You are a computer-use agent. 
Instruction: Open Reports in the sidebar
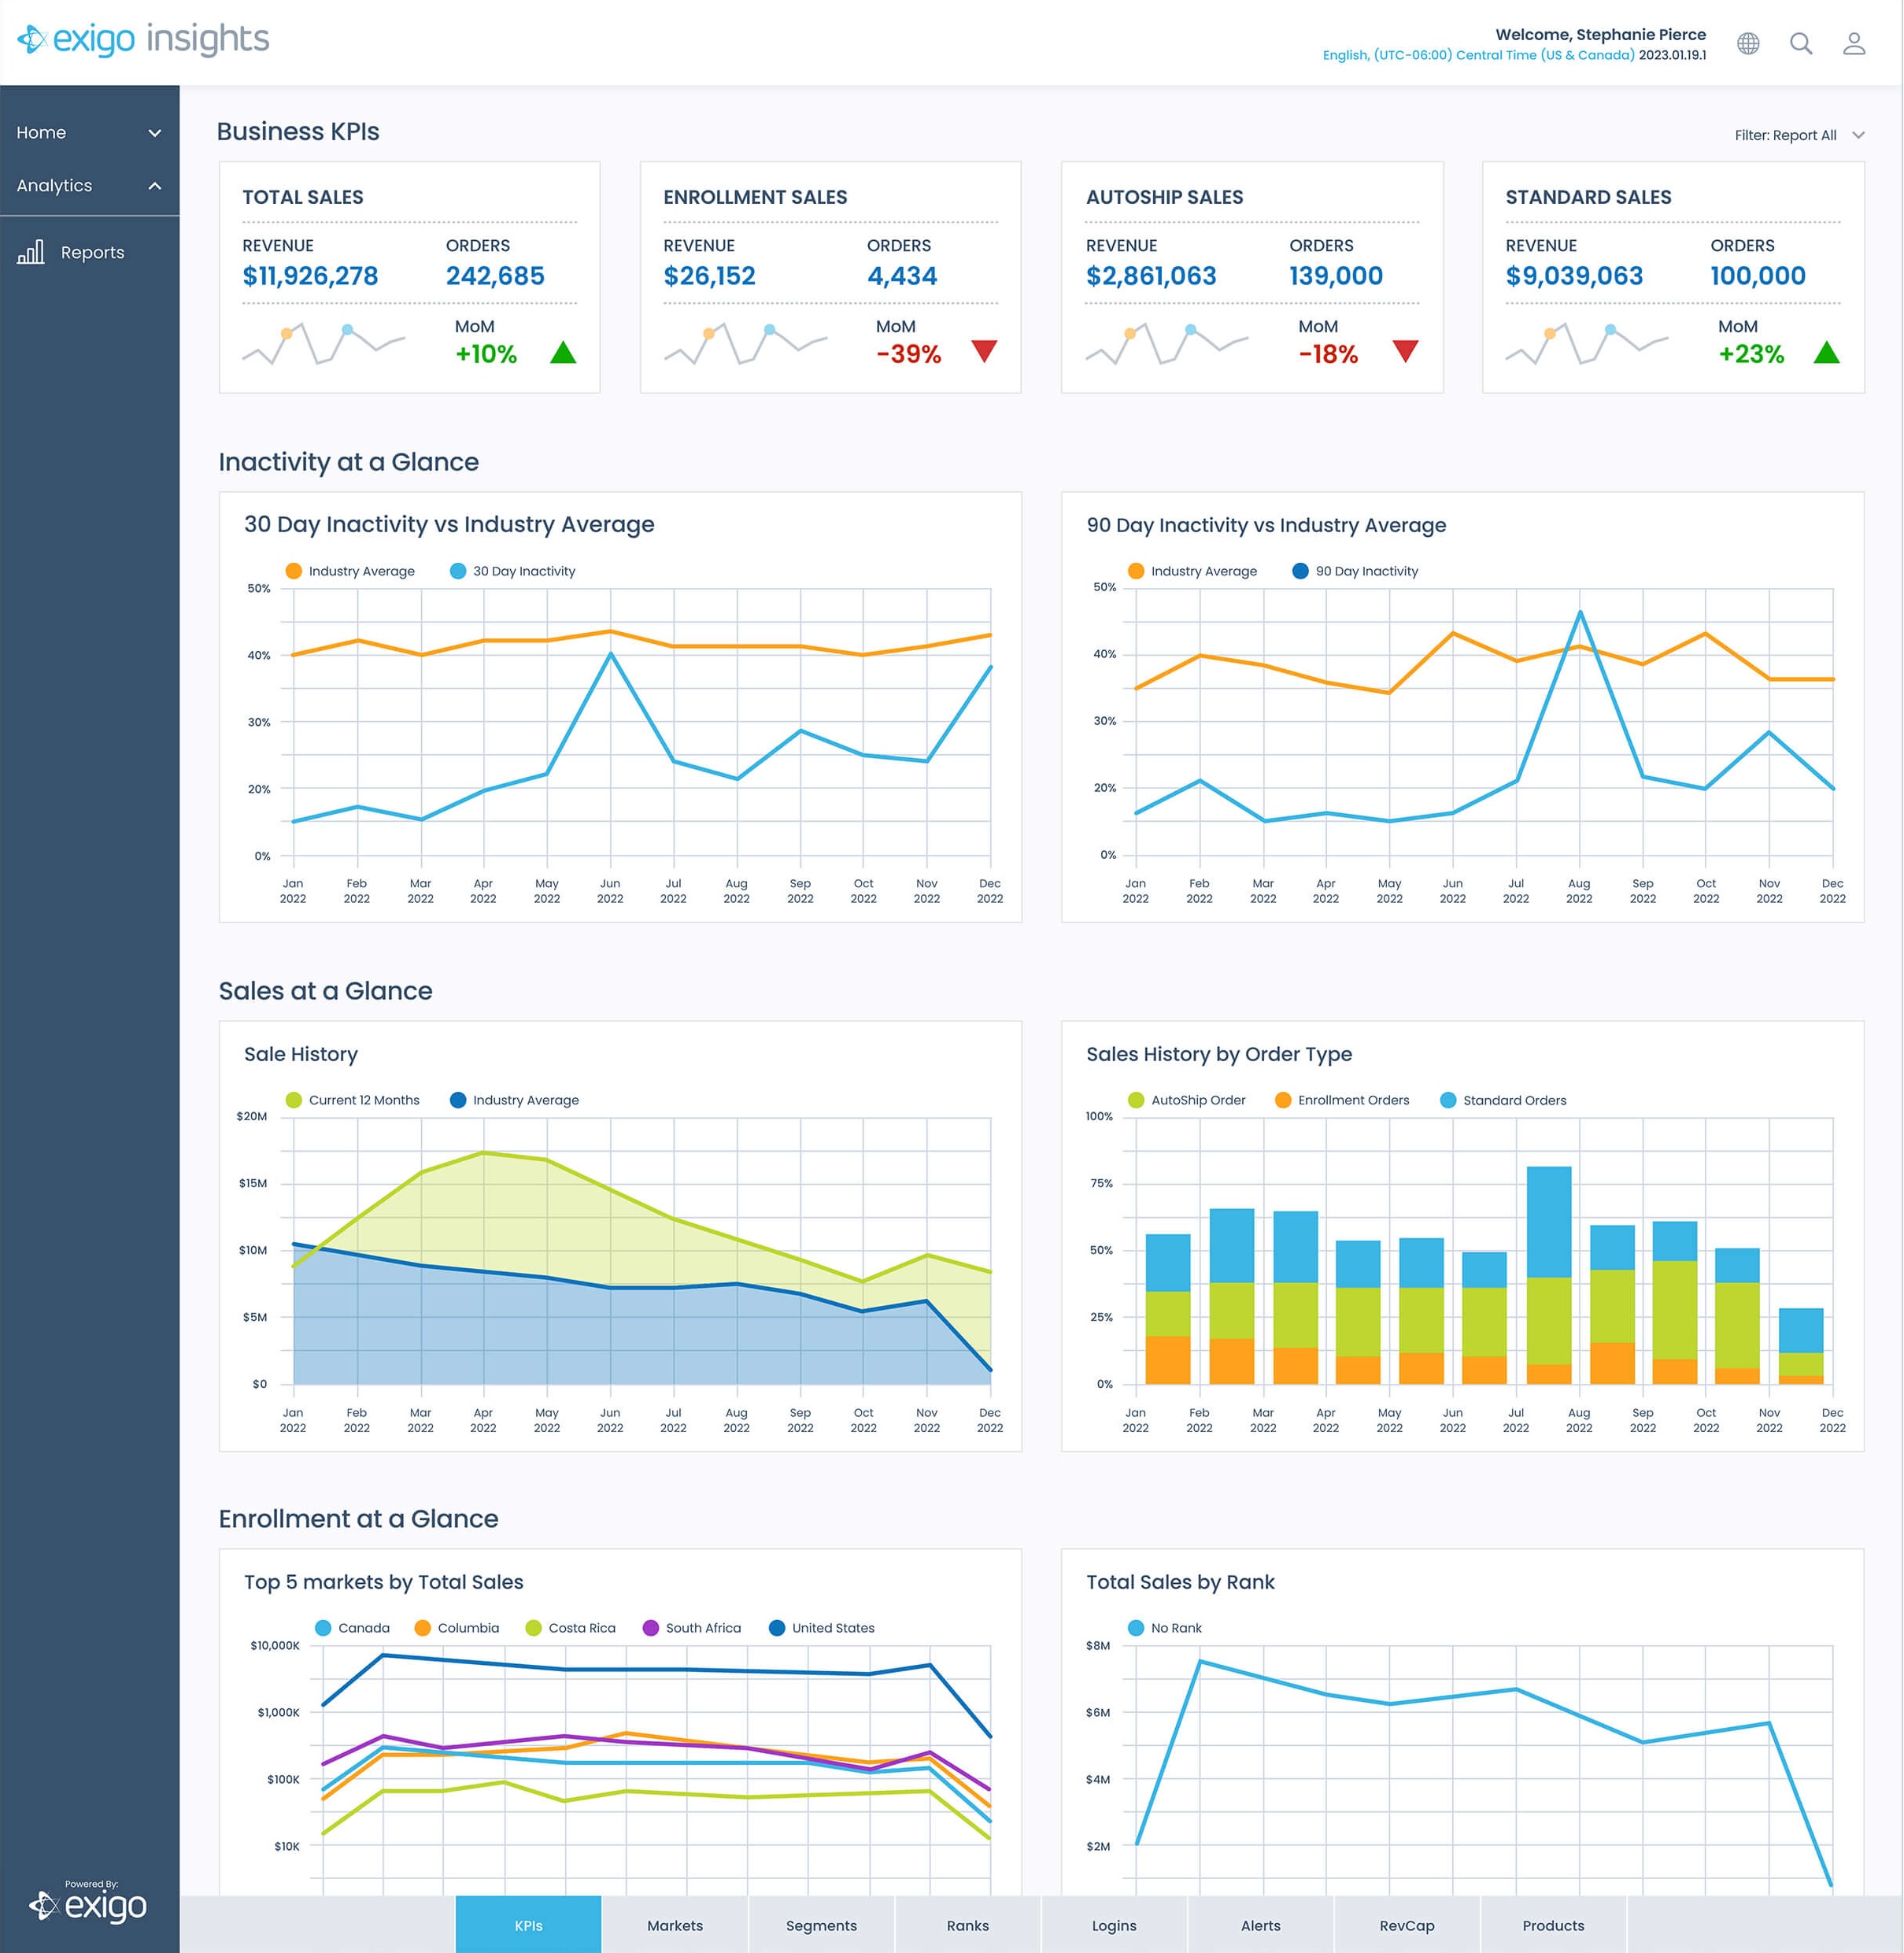(x=92, y=252)
